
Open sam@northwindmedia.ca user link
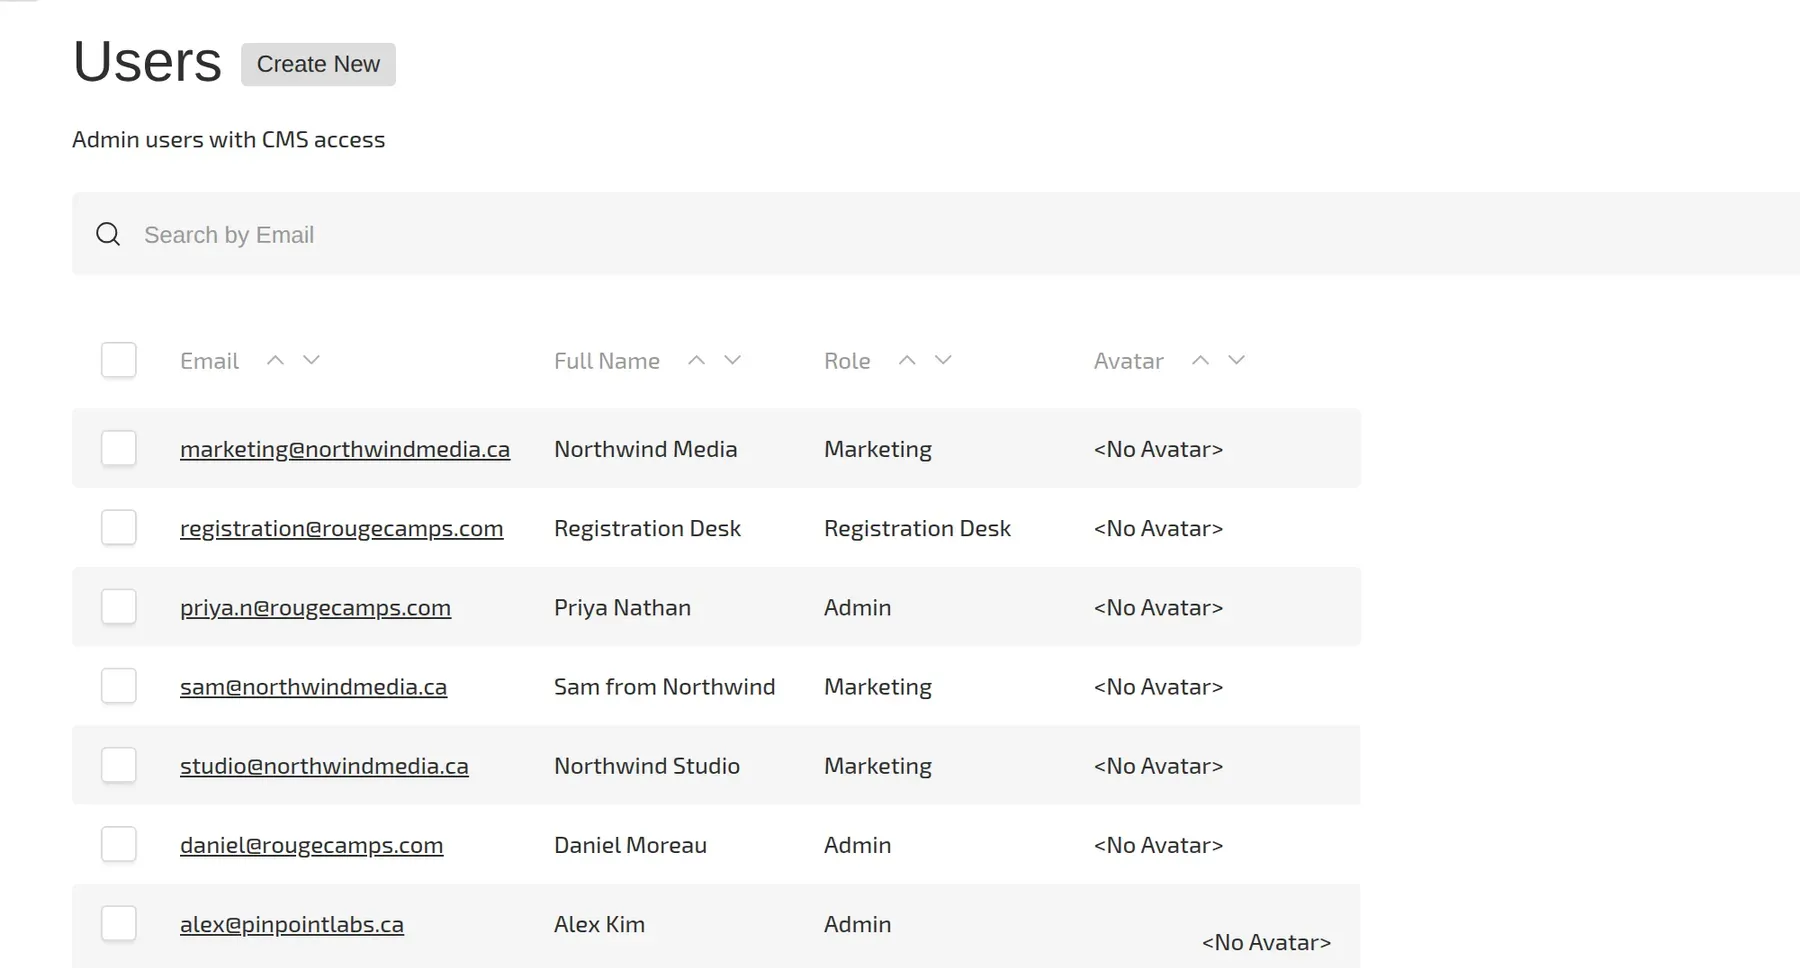coord(313,686)
